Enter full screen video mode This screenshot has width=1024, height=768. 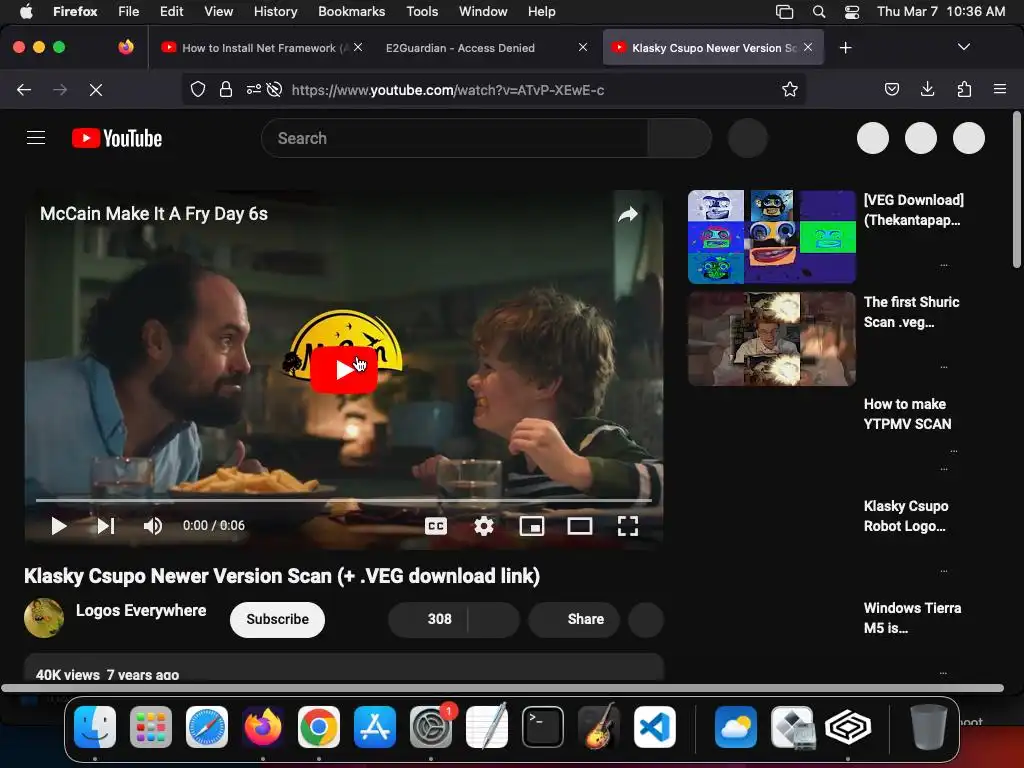628,526
